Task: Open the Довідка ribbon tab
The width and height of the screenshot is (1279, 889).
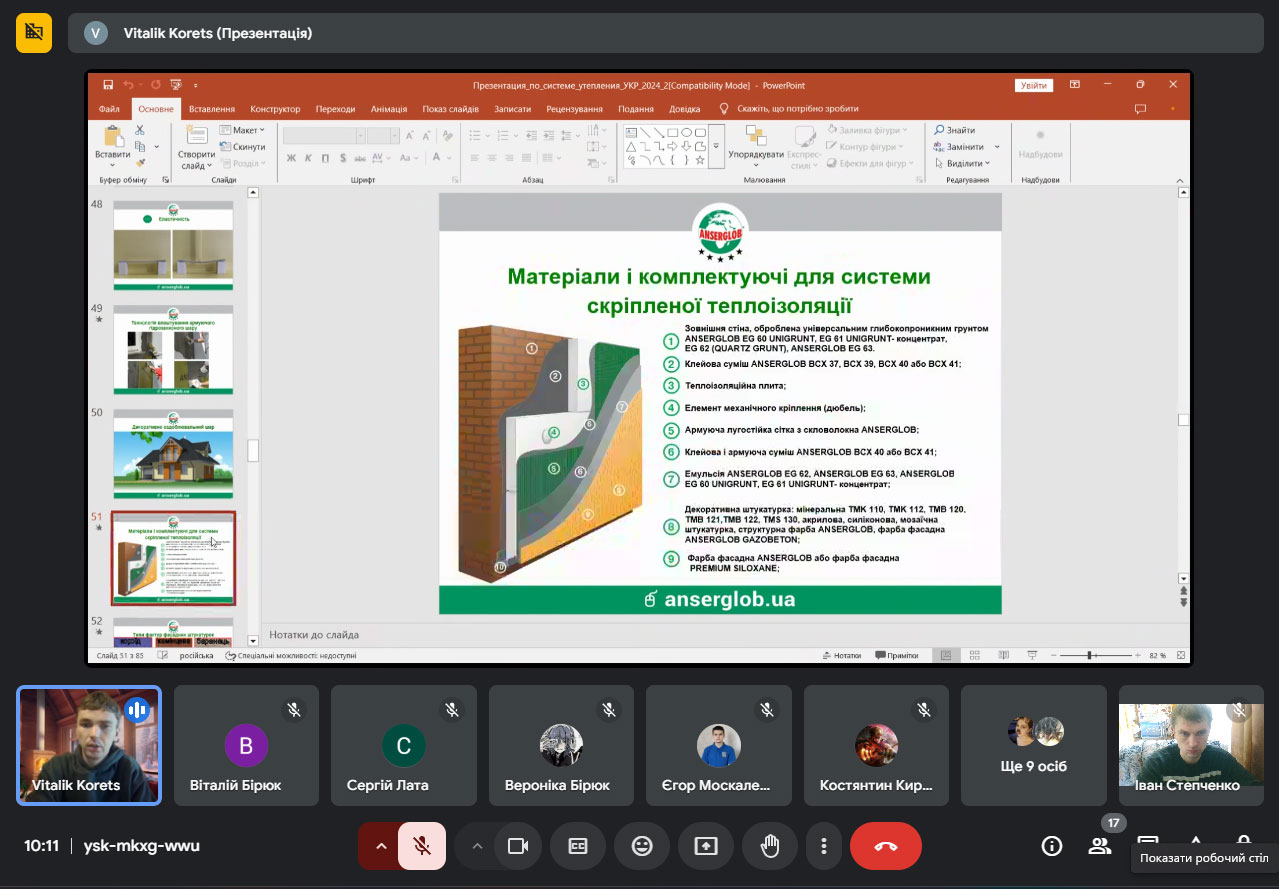Action: click(x=685, y=109)
